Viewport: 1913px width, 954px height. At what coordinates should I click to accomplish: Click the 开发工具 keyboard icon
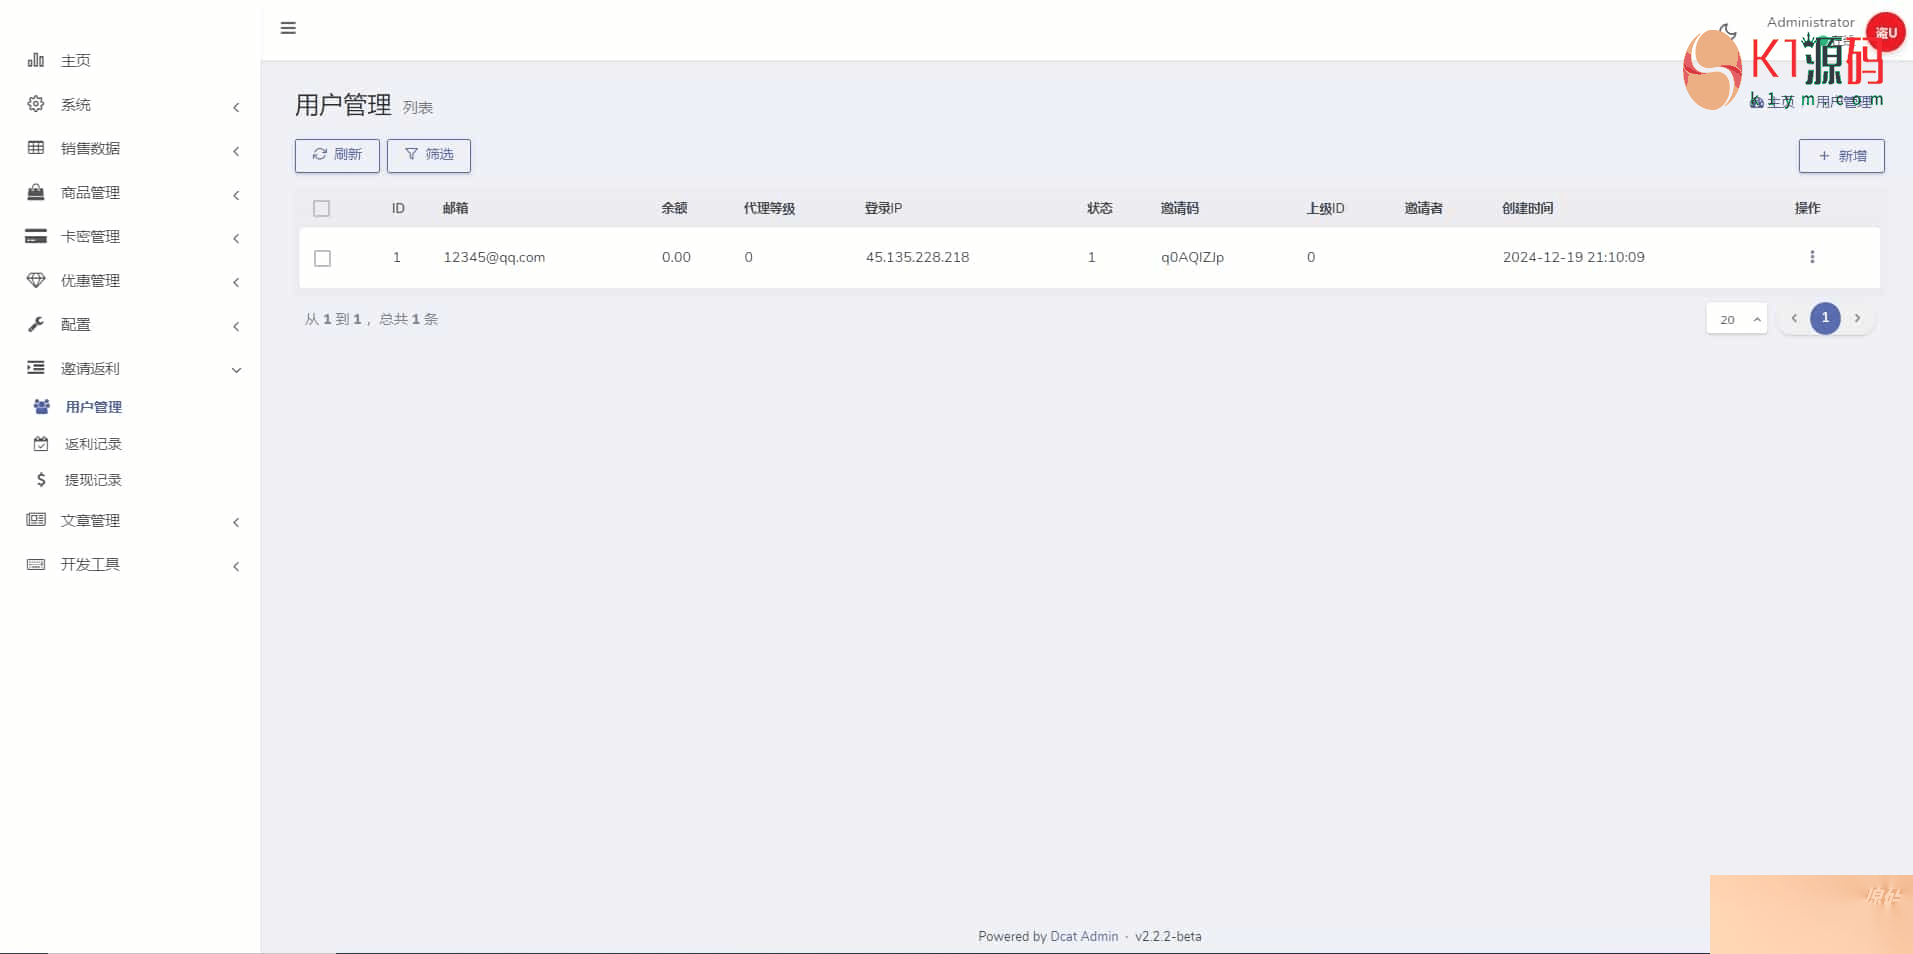pos(36,564)
